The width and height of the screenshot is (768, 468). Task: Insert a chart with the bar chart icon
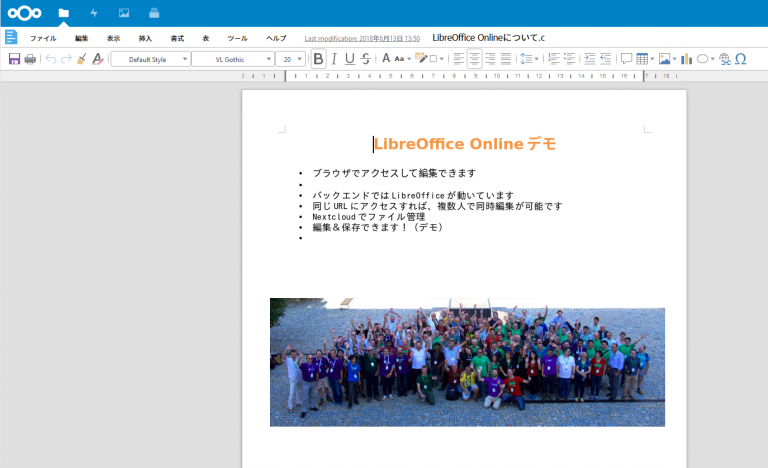686,59
